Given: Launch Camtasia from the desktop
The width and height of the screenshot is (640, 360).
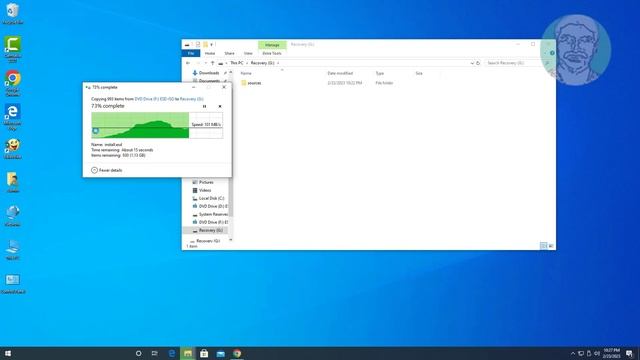Looking at the screenshot, I should click(13, 49).
